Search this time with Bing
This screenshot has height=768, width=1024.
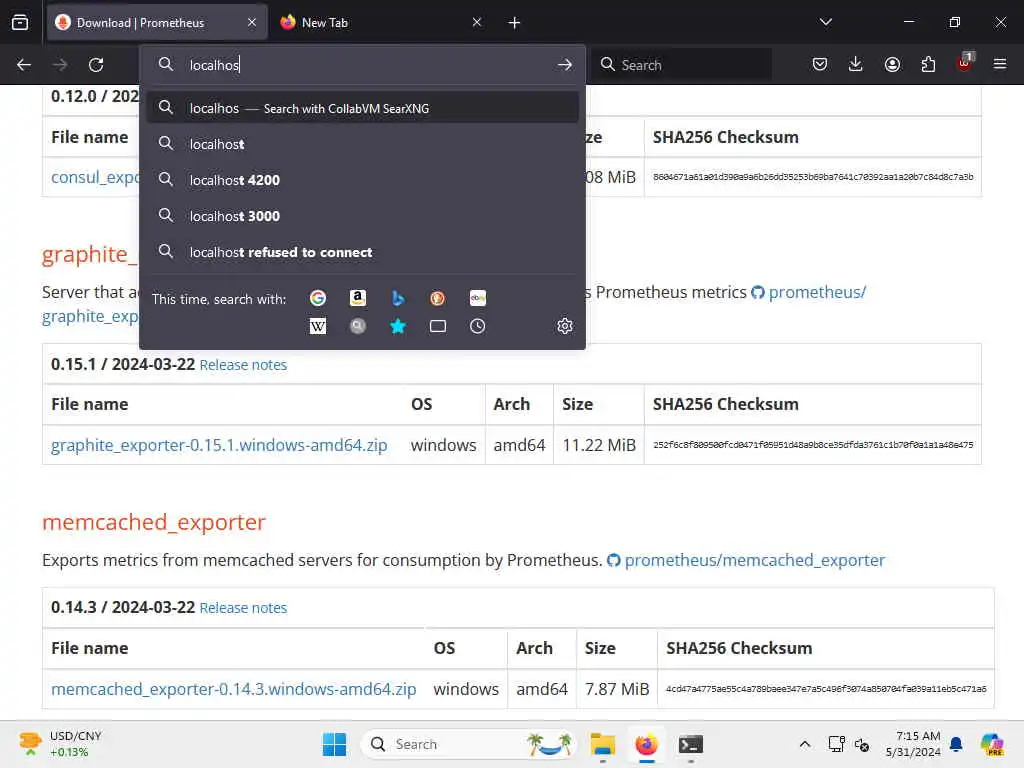tap(398, 298)
